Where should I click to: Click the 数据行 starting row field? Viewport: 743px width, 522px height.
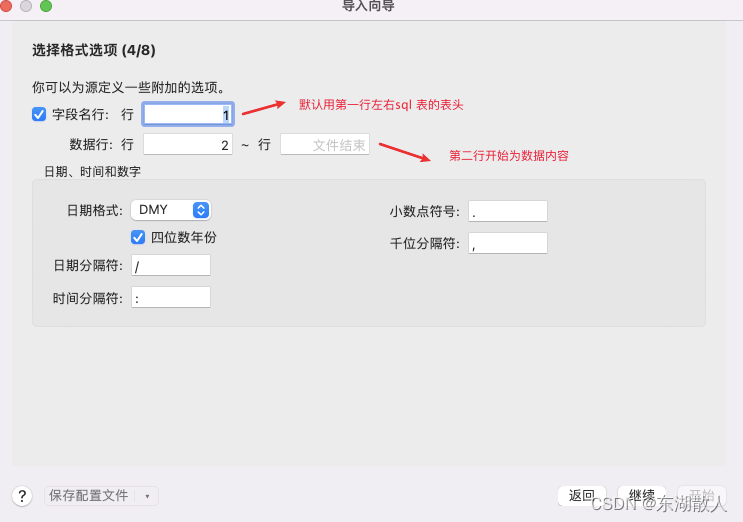click(188, 144)
